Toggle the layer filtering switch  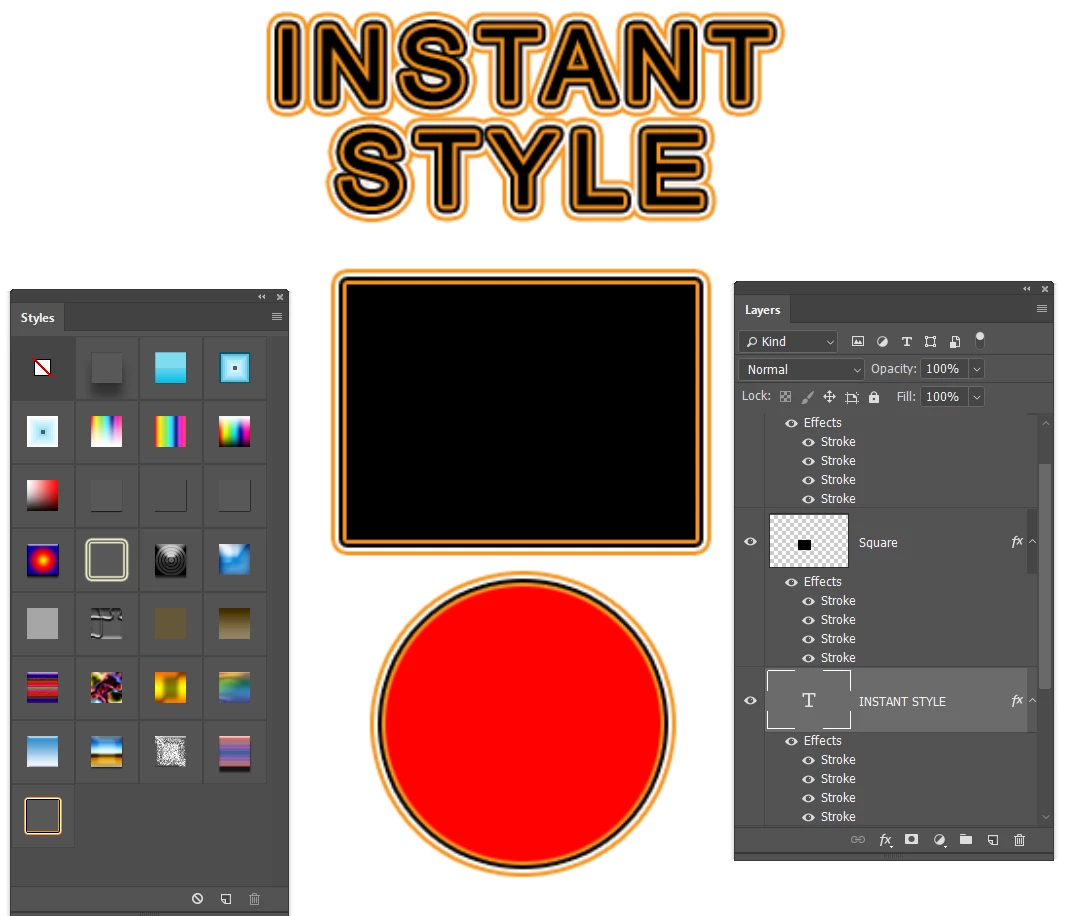(980, 340)
